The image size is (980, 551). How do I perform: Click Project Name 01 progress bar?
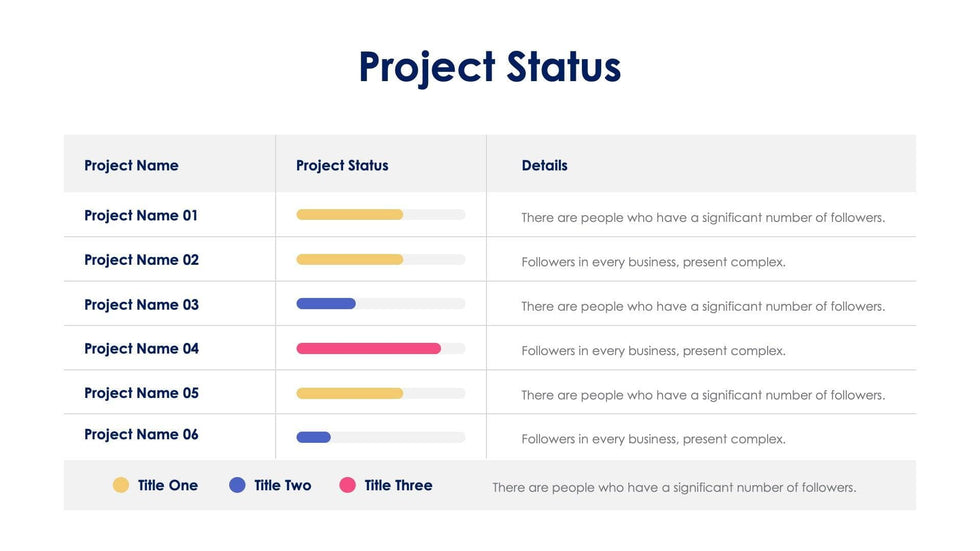coord(350,215)
